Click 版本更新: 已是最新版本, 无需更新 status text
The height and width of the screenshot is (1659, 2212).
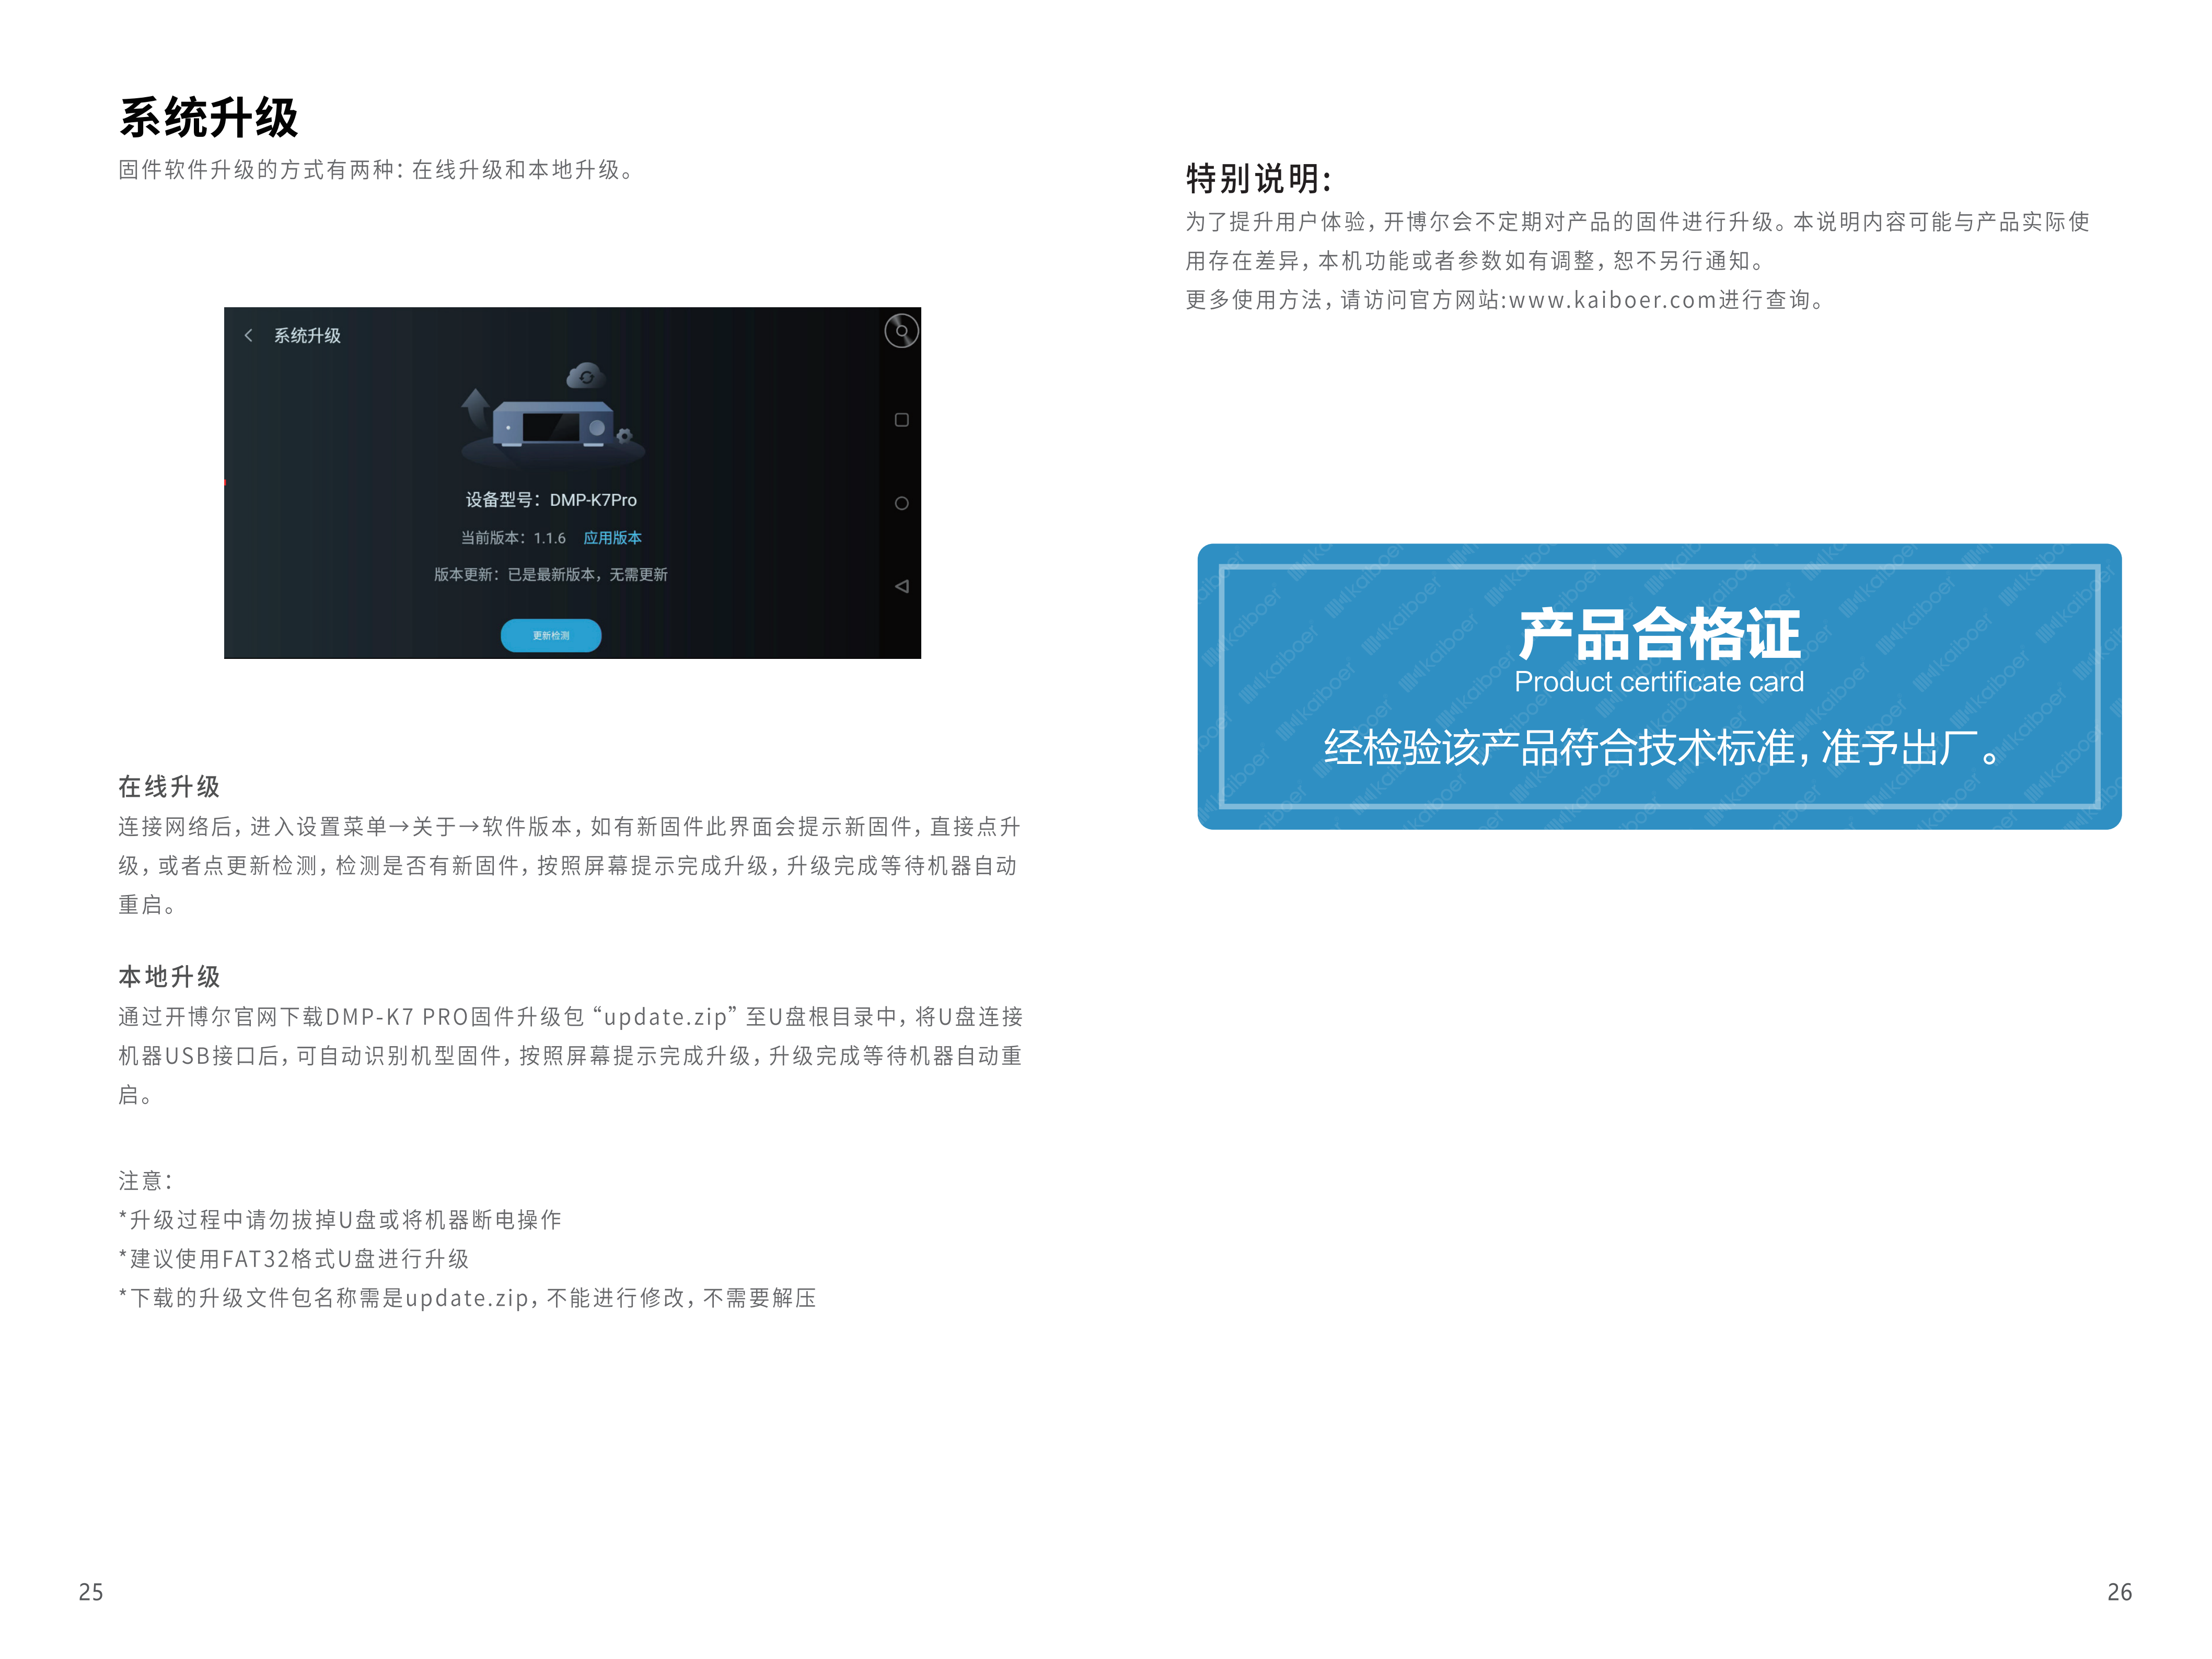coord(551,575)
